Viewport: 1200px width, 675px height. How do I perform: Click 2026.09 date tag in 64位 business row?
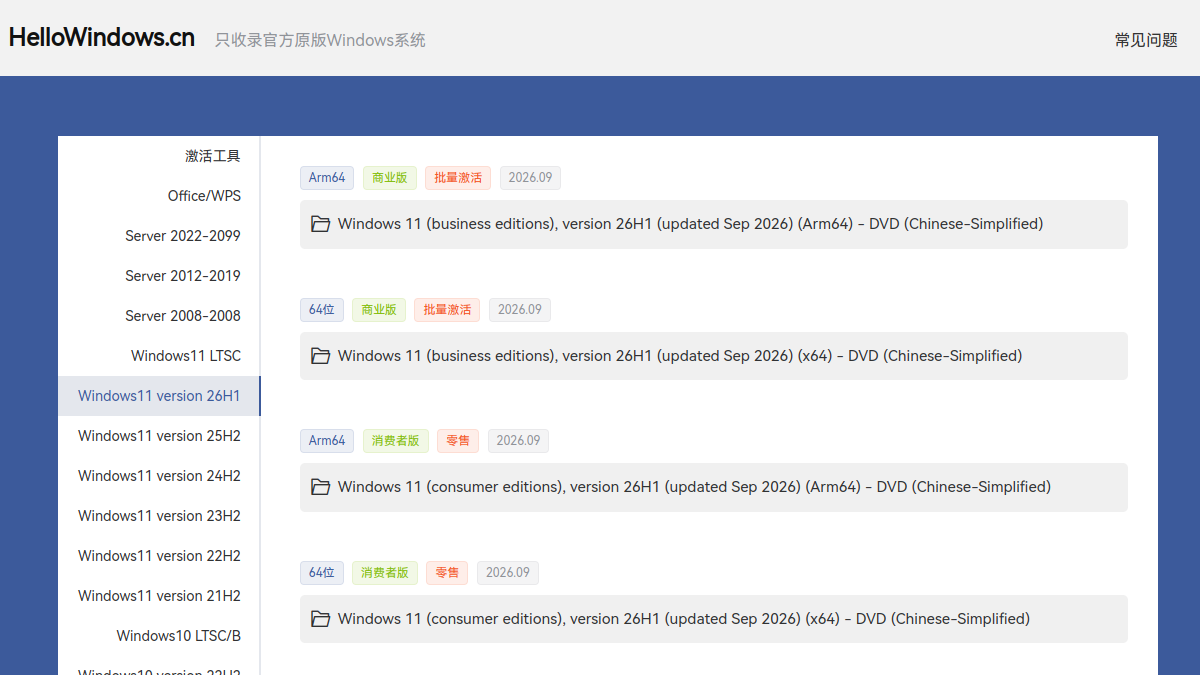pos(520,310)
